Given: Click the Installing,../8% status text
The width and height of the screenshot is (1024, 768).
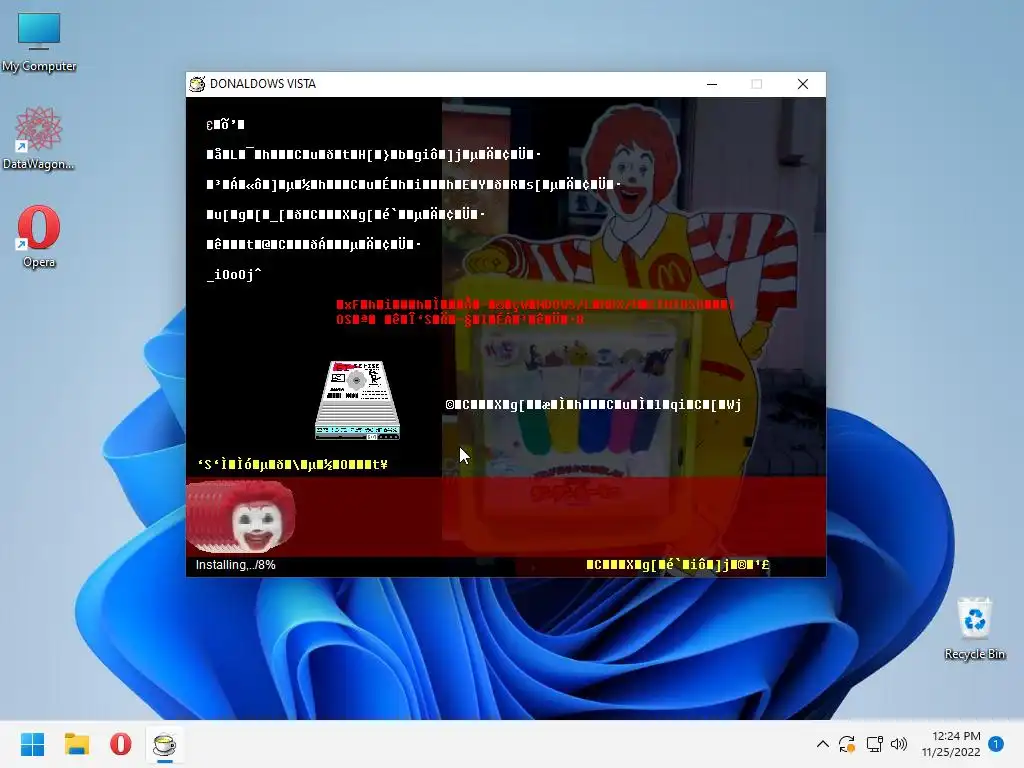Looking at the screenshot, I should pyautogui.click(x=236, y=565).
